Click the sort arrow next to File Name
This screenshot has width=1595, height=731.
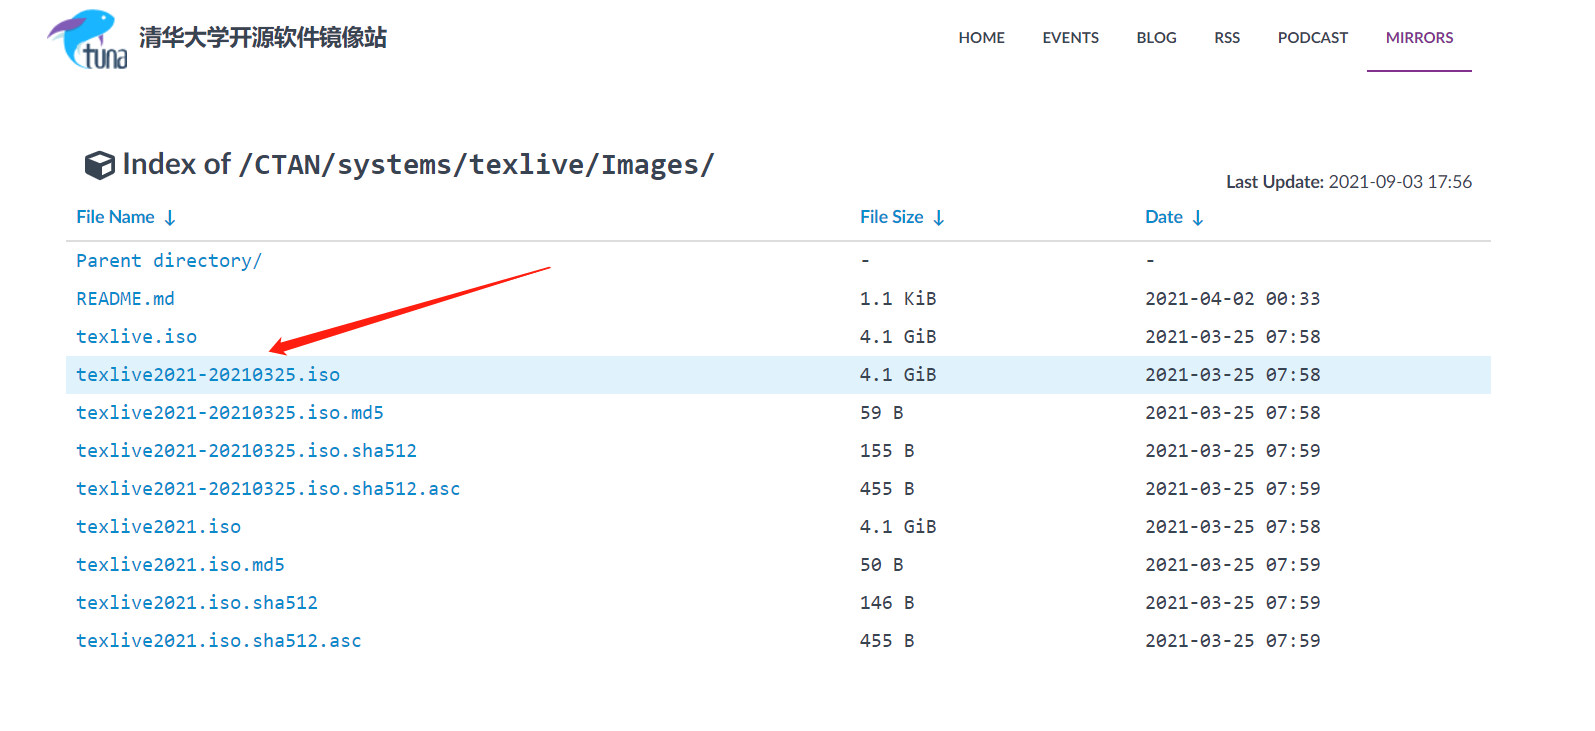(170, 218)
